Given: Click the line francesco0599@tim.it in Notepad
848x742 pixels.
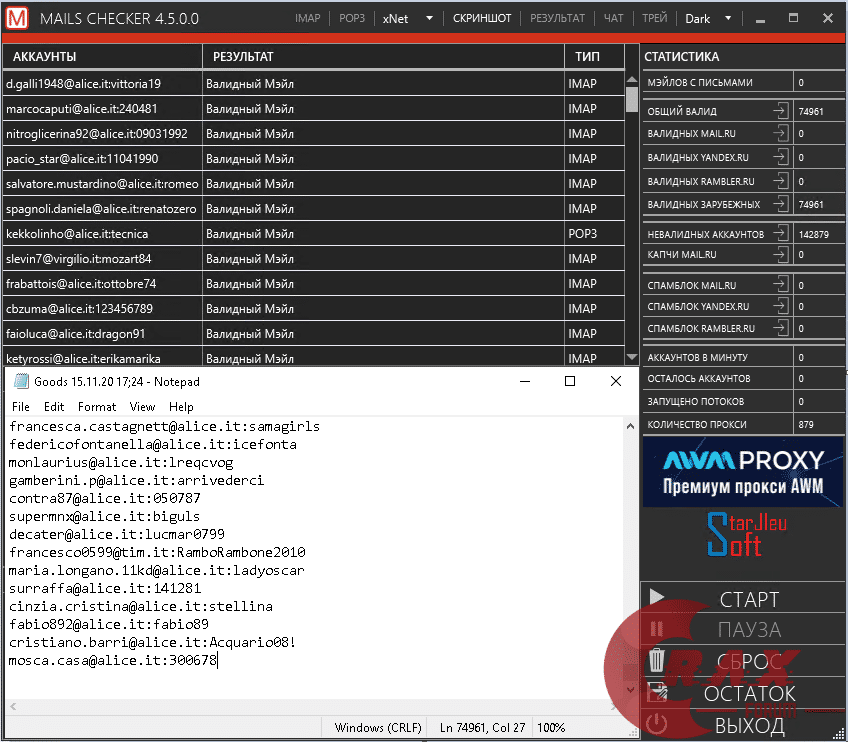Looking at the screenshot, I should click(x=157, y=552).
